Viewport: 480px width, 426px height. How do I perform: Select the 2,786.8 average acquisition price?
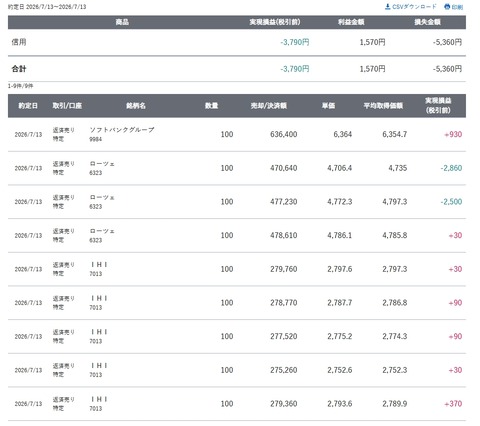pos(394,303)
